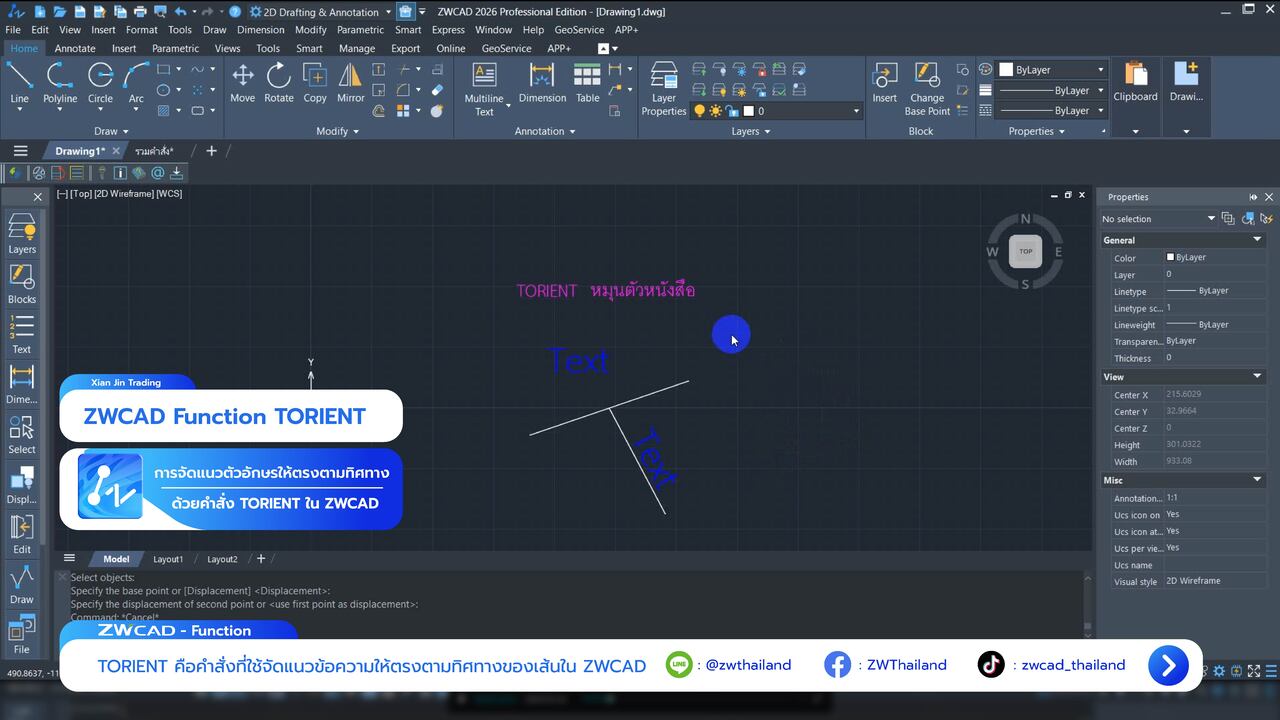
Task: Insert a Table from the Annotation panel
Action: click(588, 82)
